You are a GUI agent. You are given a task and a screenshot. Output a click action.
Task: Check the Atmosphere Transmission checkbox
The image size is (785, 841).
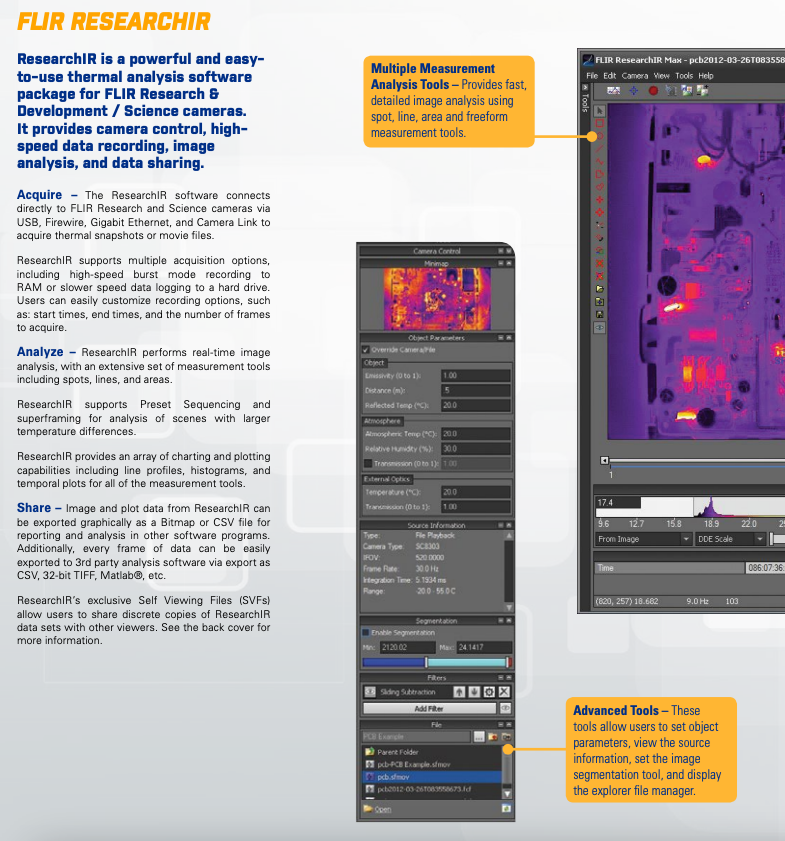point(368,464)
